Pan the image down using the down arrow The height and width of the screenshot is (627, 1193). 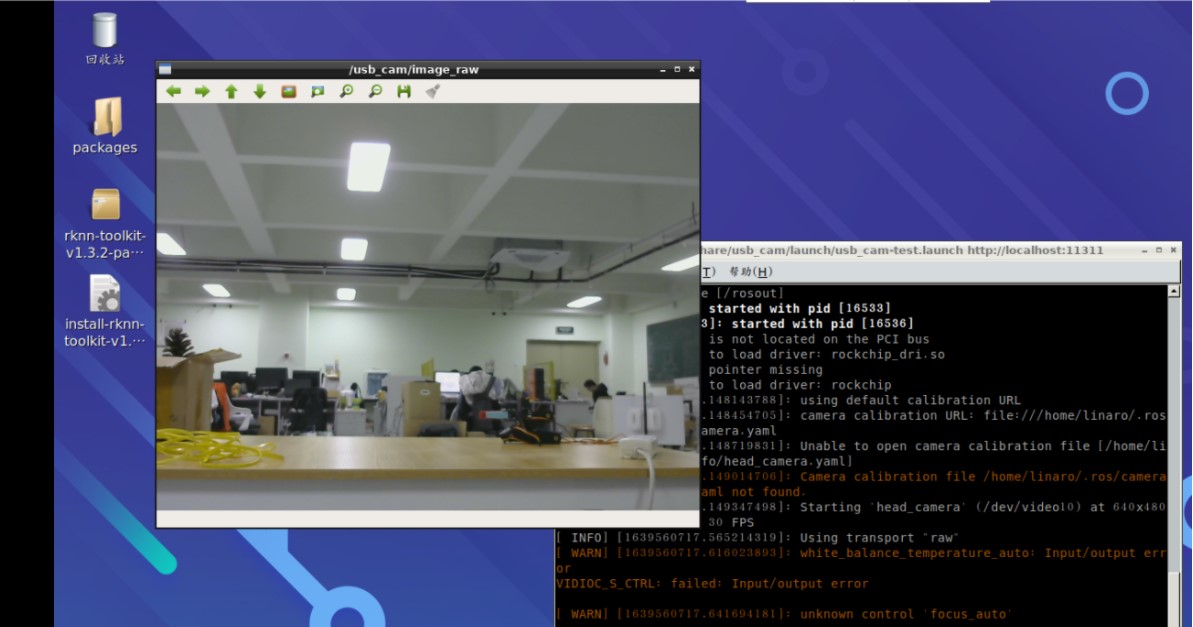(260, 91)
